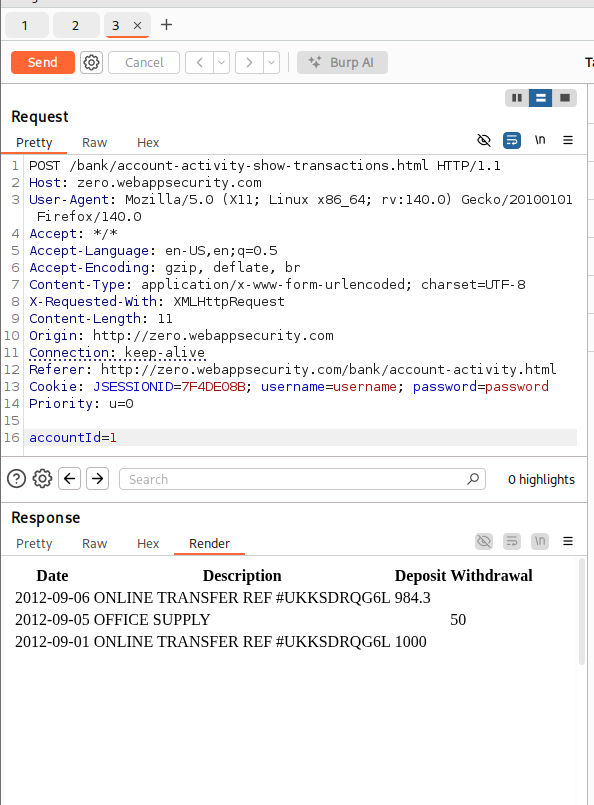Toggle line wrap in Response panel
This screenshot has height=805, width=594.
click(x=512, y=541)
